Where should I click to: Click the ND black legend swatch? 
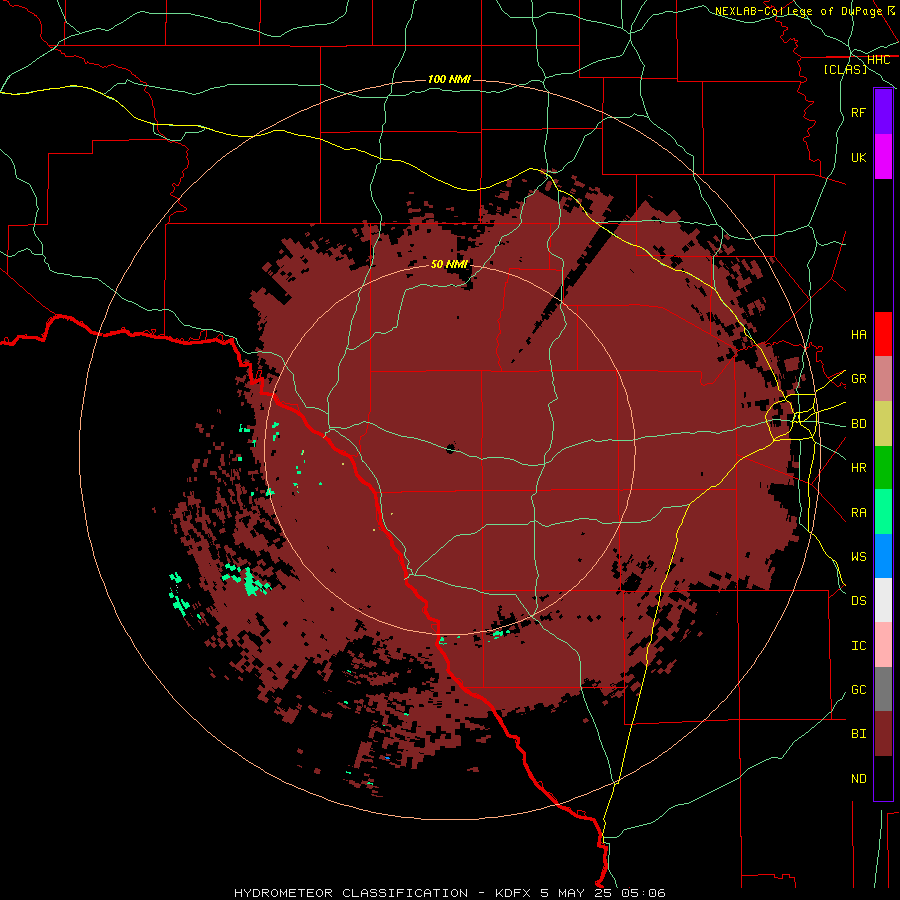pos(883,778)
